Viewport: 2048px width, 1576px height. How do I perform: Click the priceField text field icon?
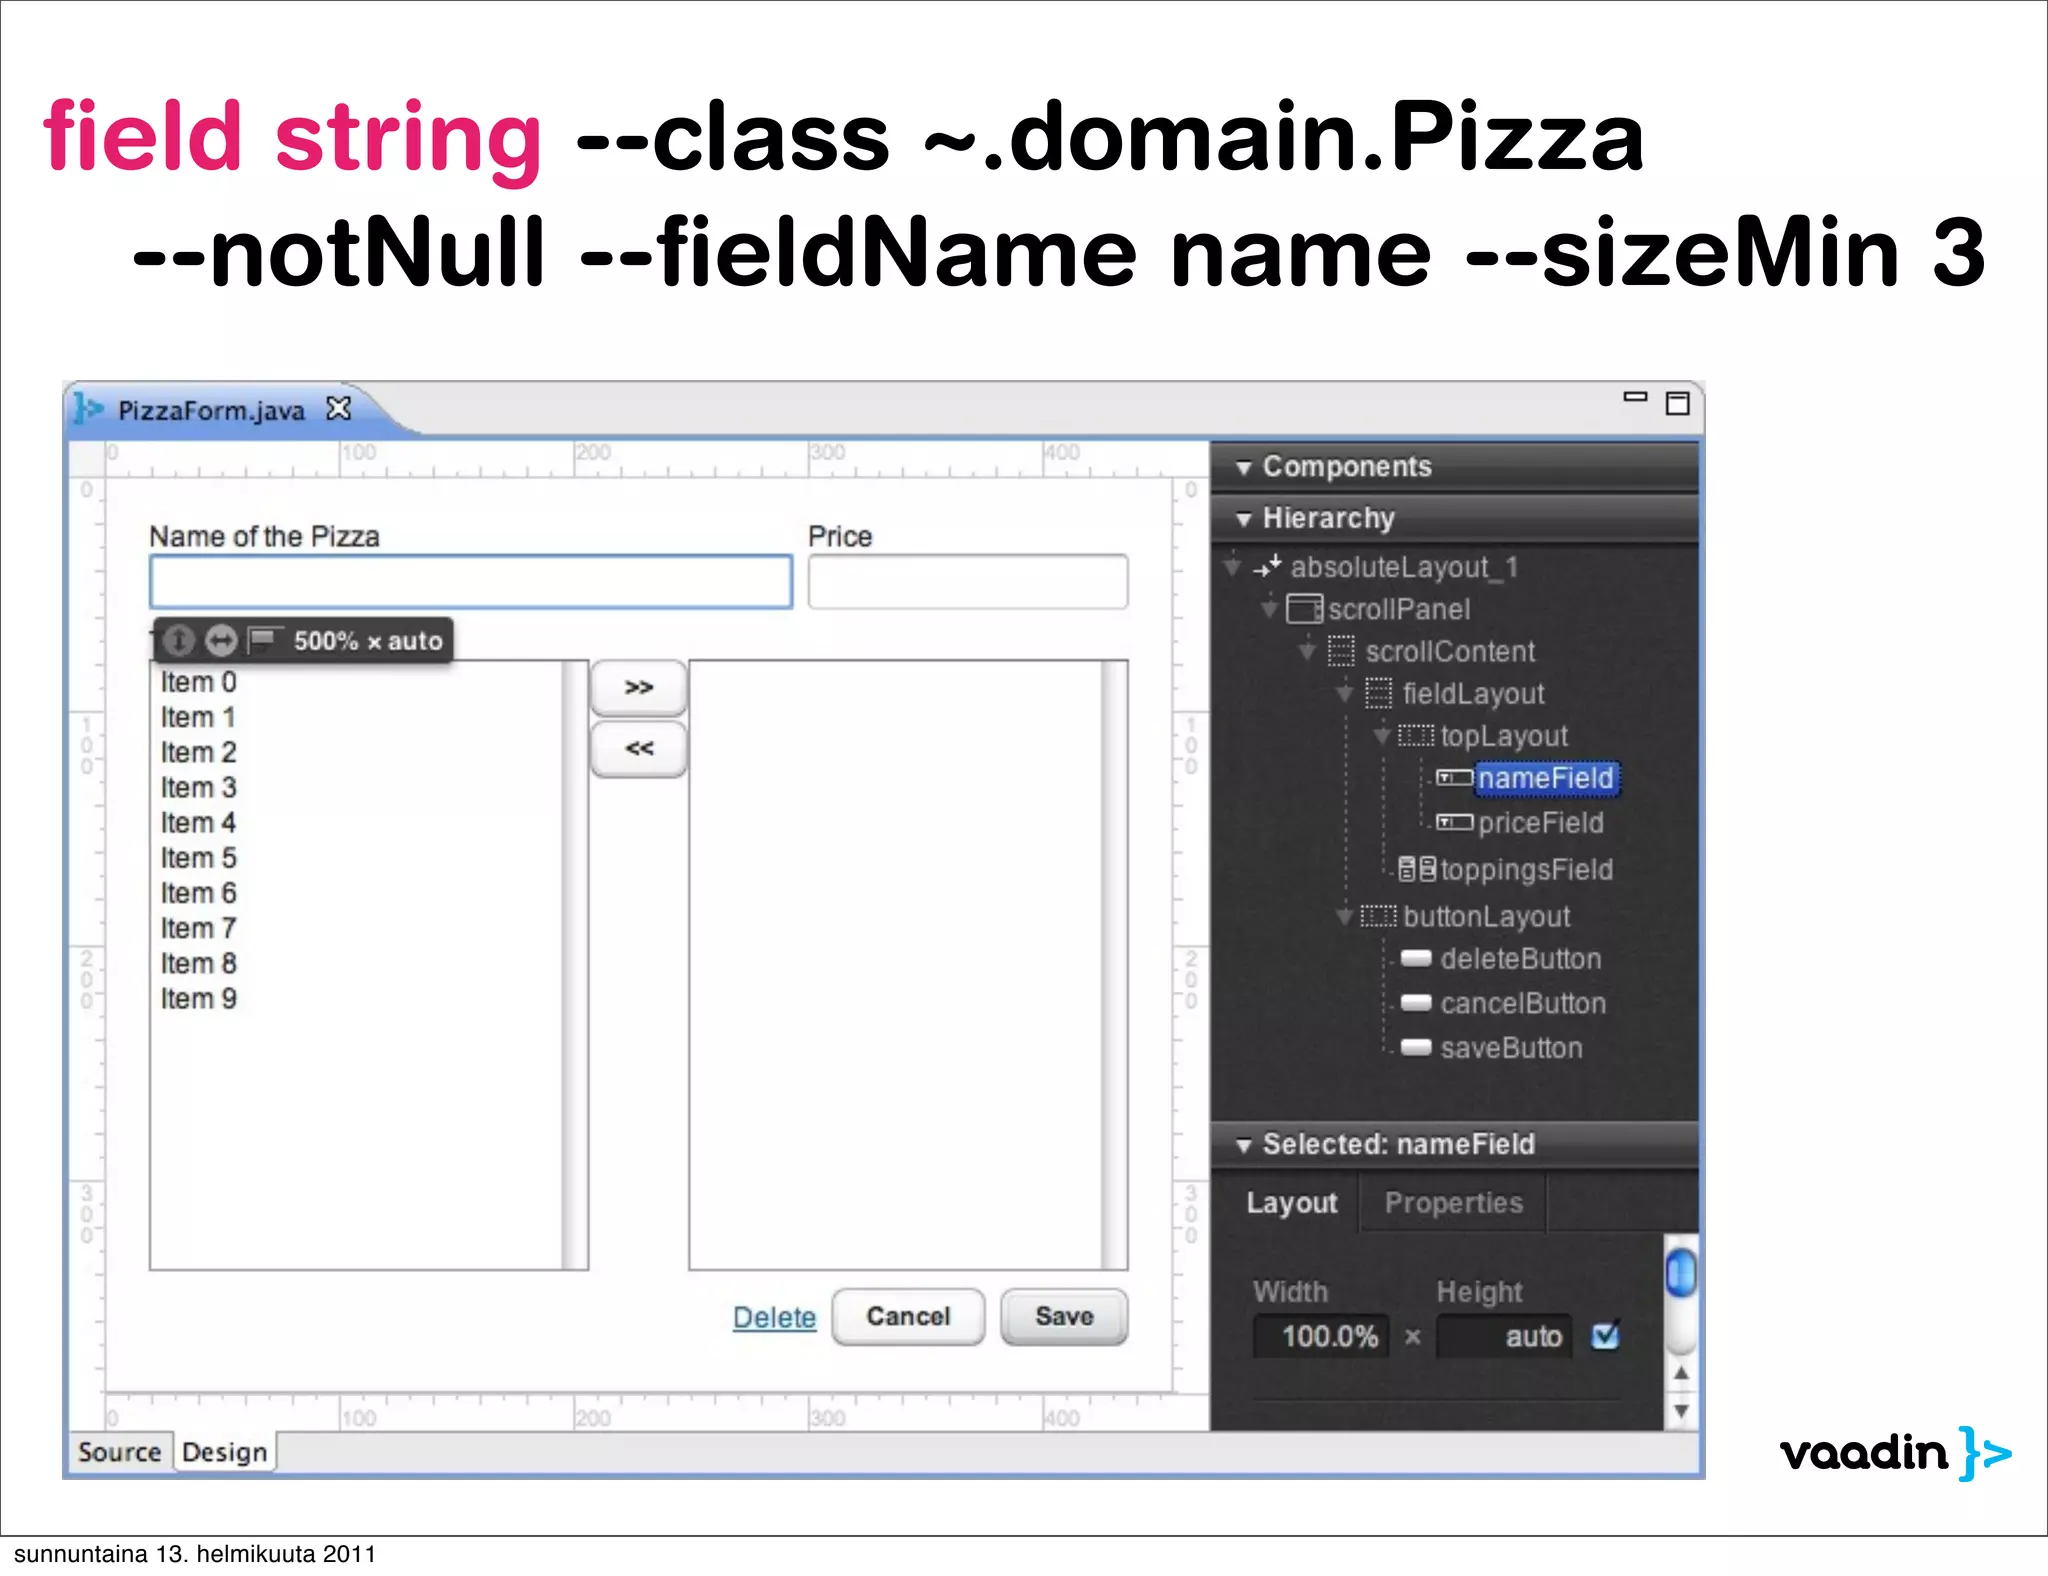coord(1454,822)
